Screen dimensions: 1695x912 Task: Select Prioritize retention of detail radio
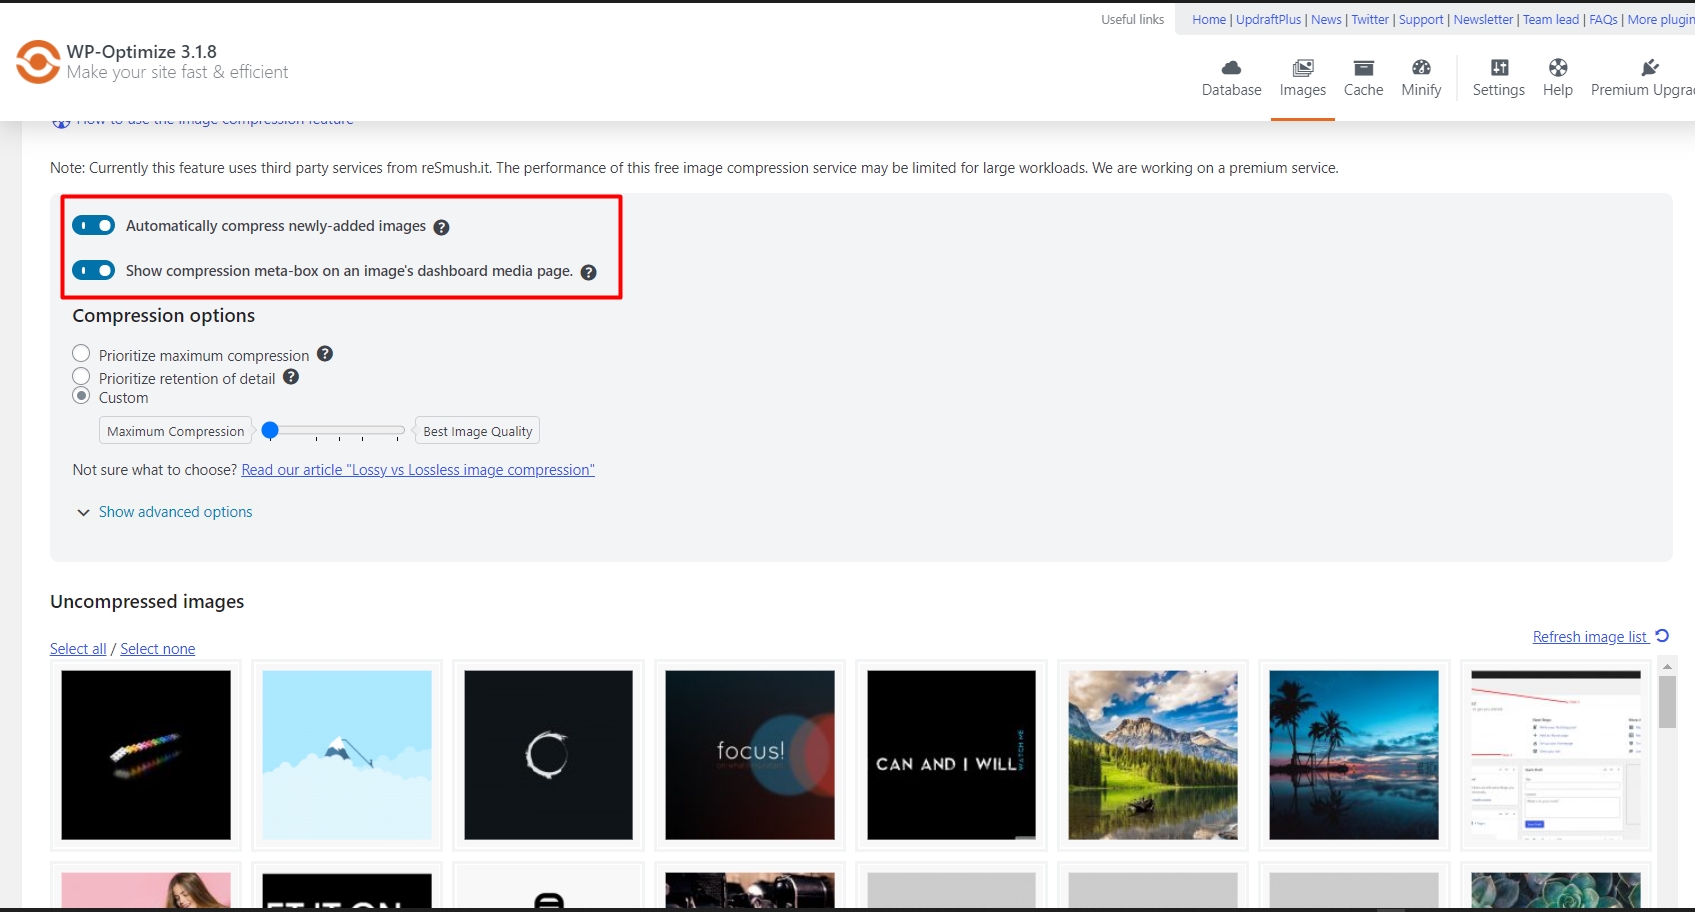coord(81,377)
